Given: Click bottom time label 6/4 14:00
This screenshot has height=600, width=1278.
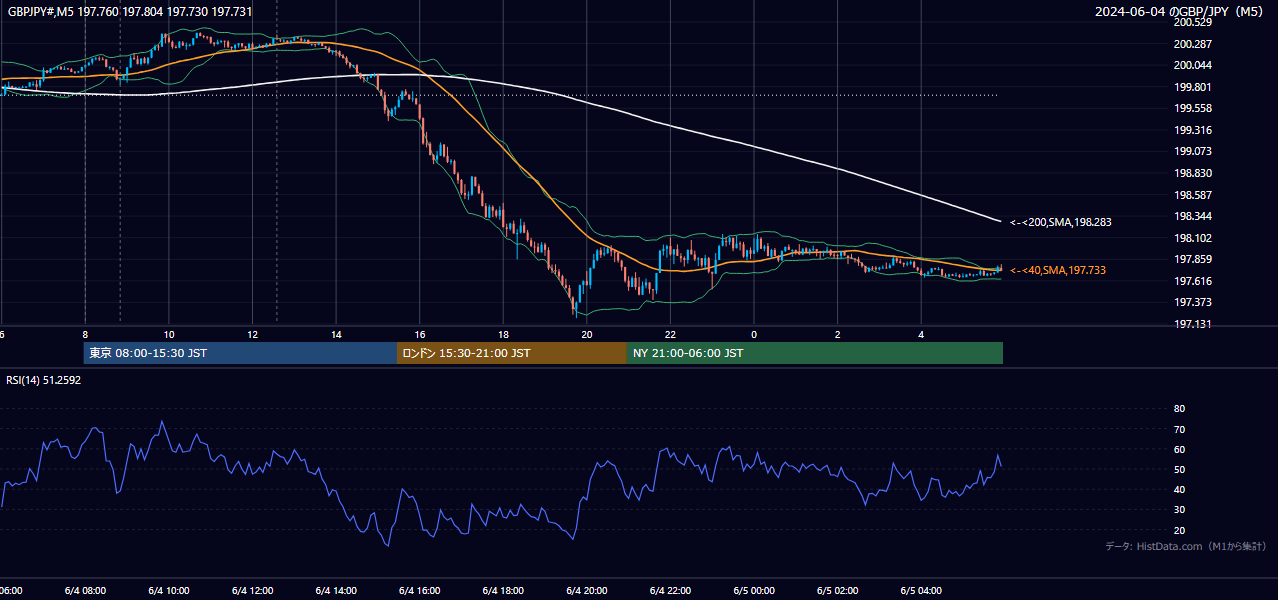Looking at the screenshot, I should click(x=336, y=590).
